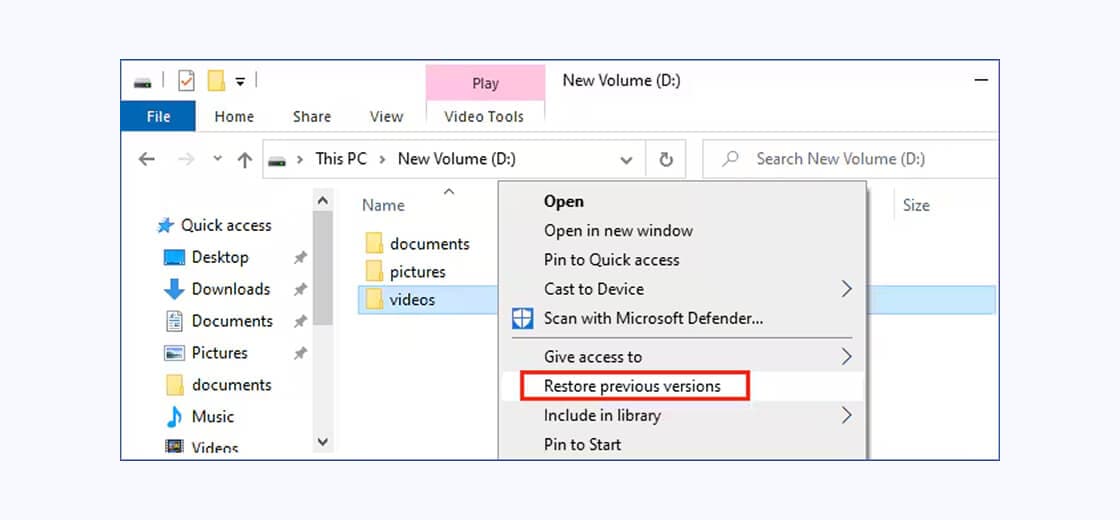Expand the Cast to Device submenu arrow

tap(846, 289)
